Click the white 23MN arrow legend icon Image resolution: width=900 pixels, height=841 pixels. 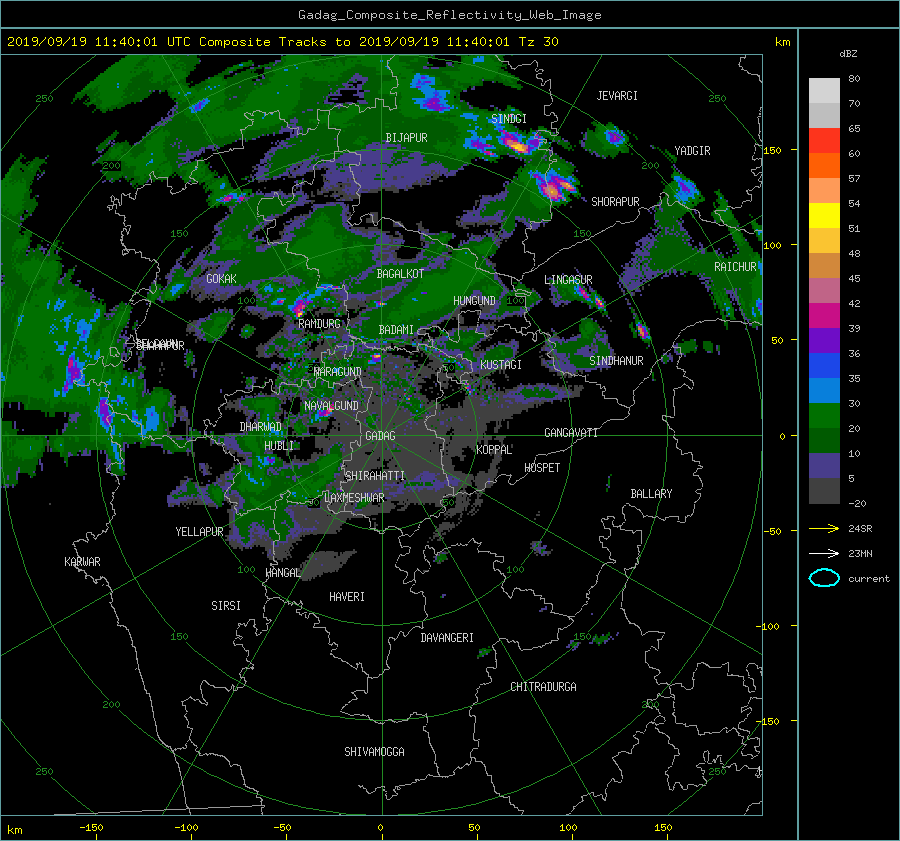(x=824, y=553)
